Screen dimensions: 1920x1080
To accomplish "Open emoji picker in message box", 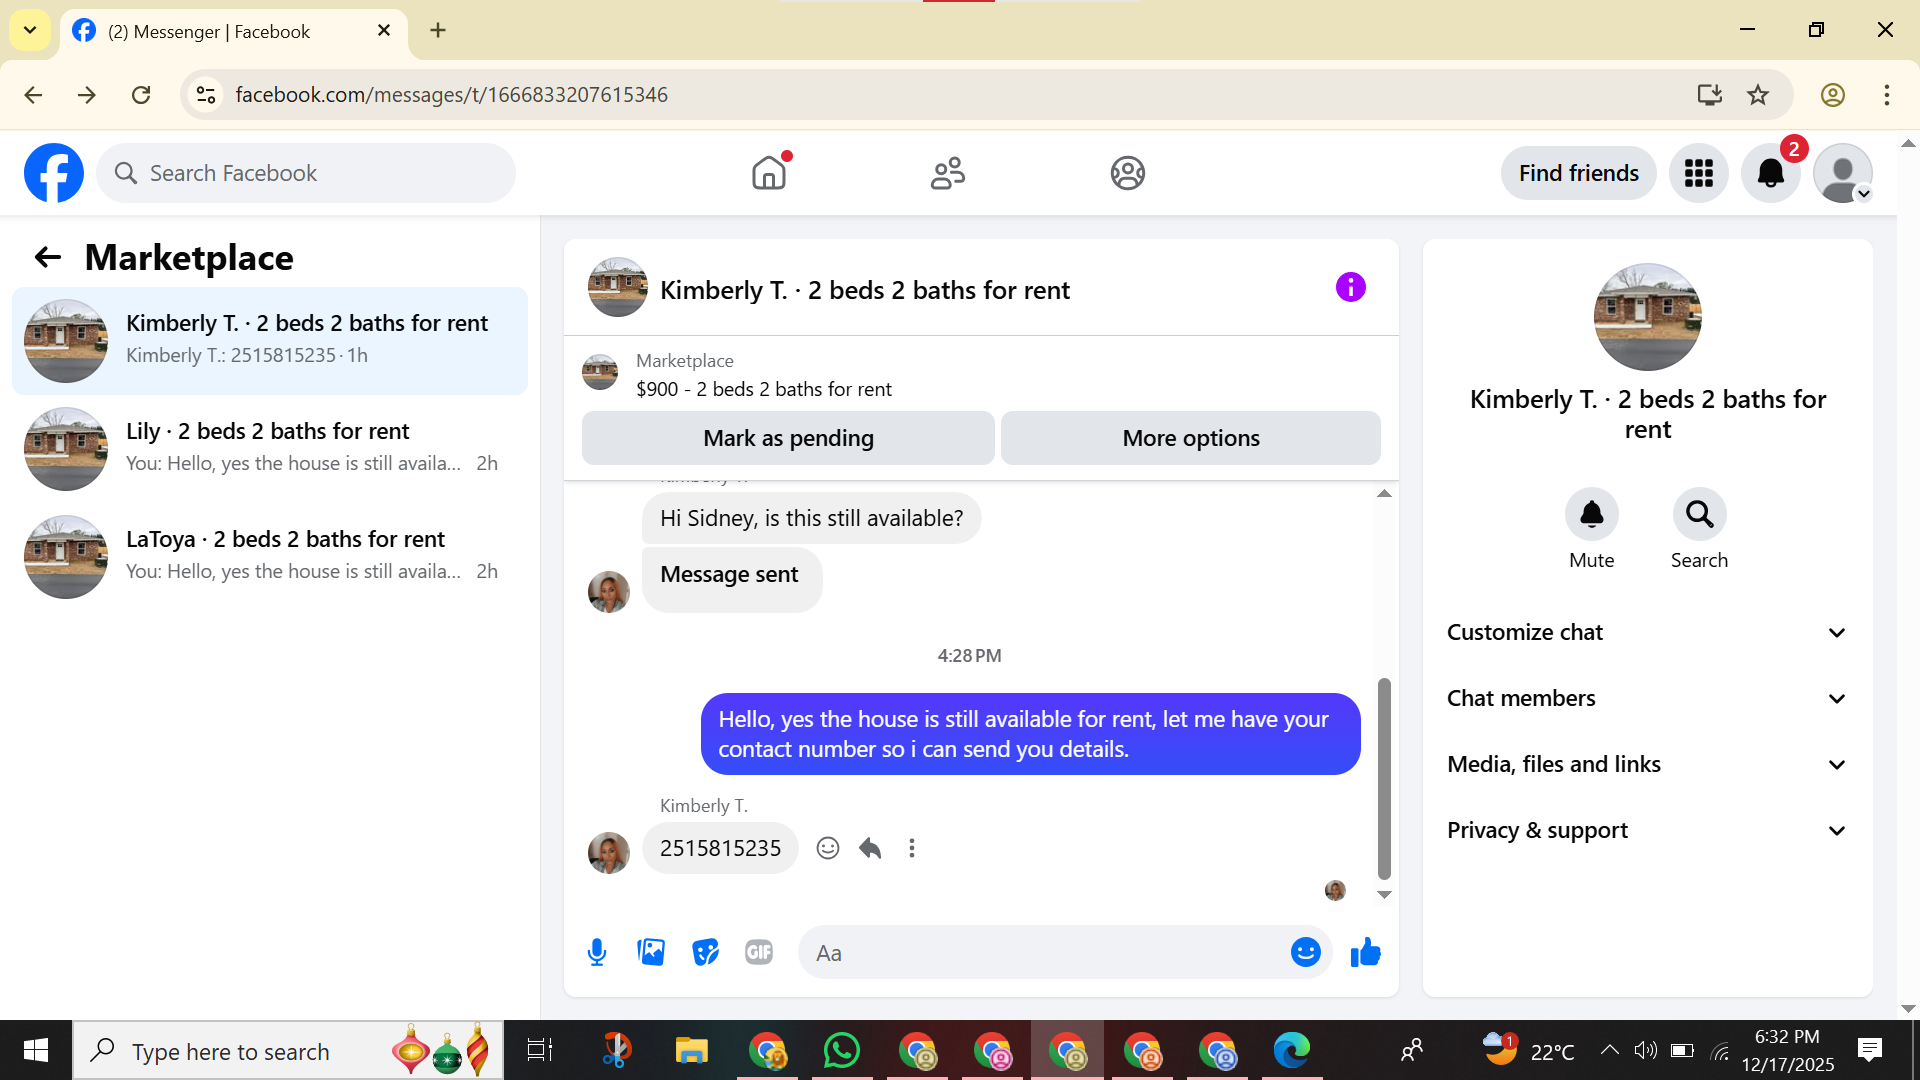I will point(1305,952).
